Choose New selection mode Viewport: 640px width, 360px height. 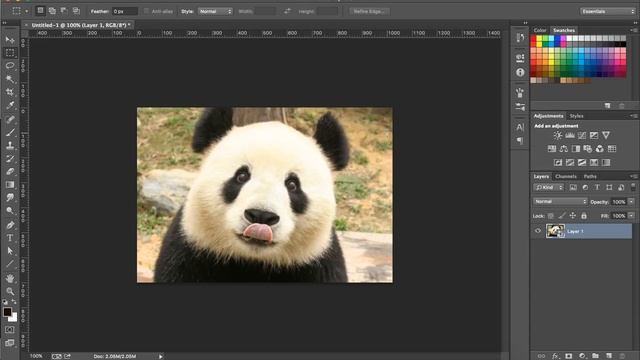(x=40, y=11)
